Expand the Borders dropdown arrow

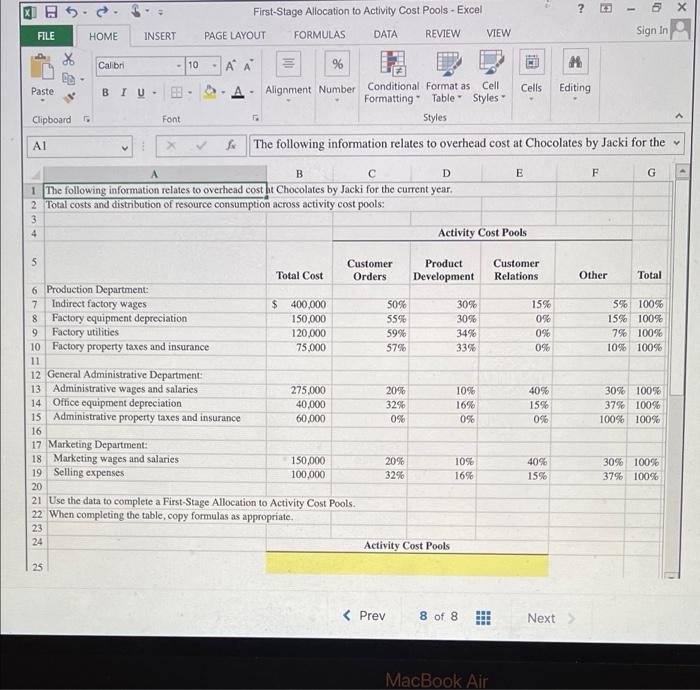pos(190,93)
